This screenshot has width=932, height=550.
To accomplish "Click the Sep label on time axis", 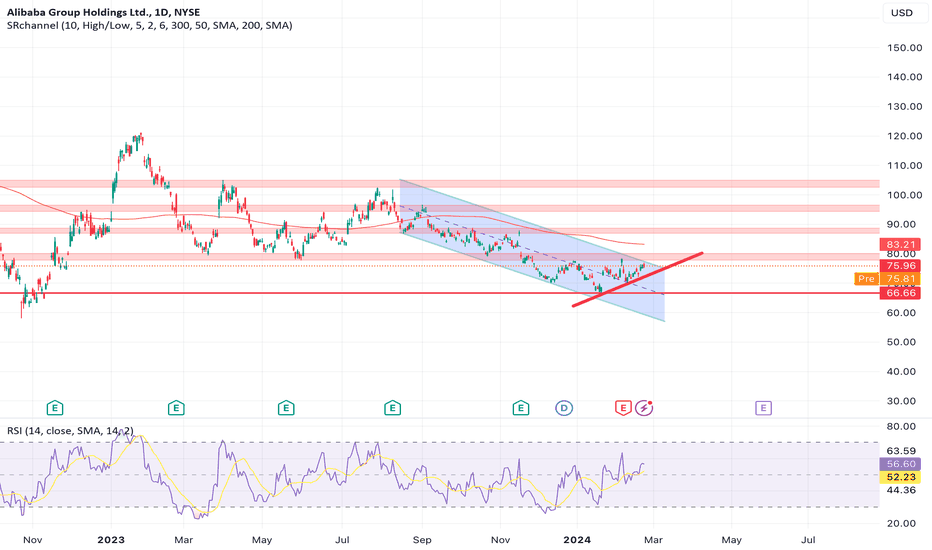I will (x=421, y=540).
